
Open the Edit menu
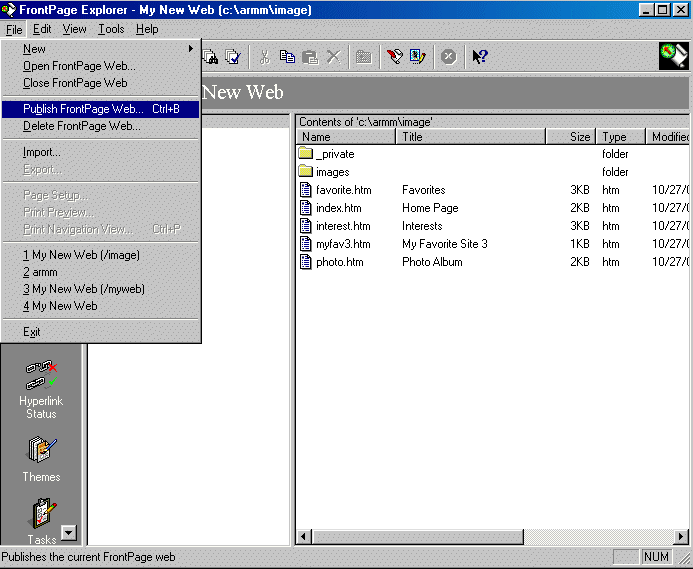point(42,29)
